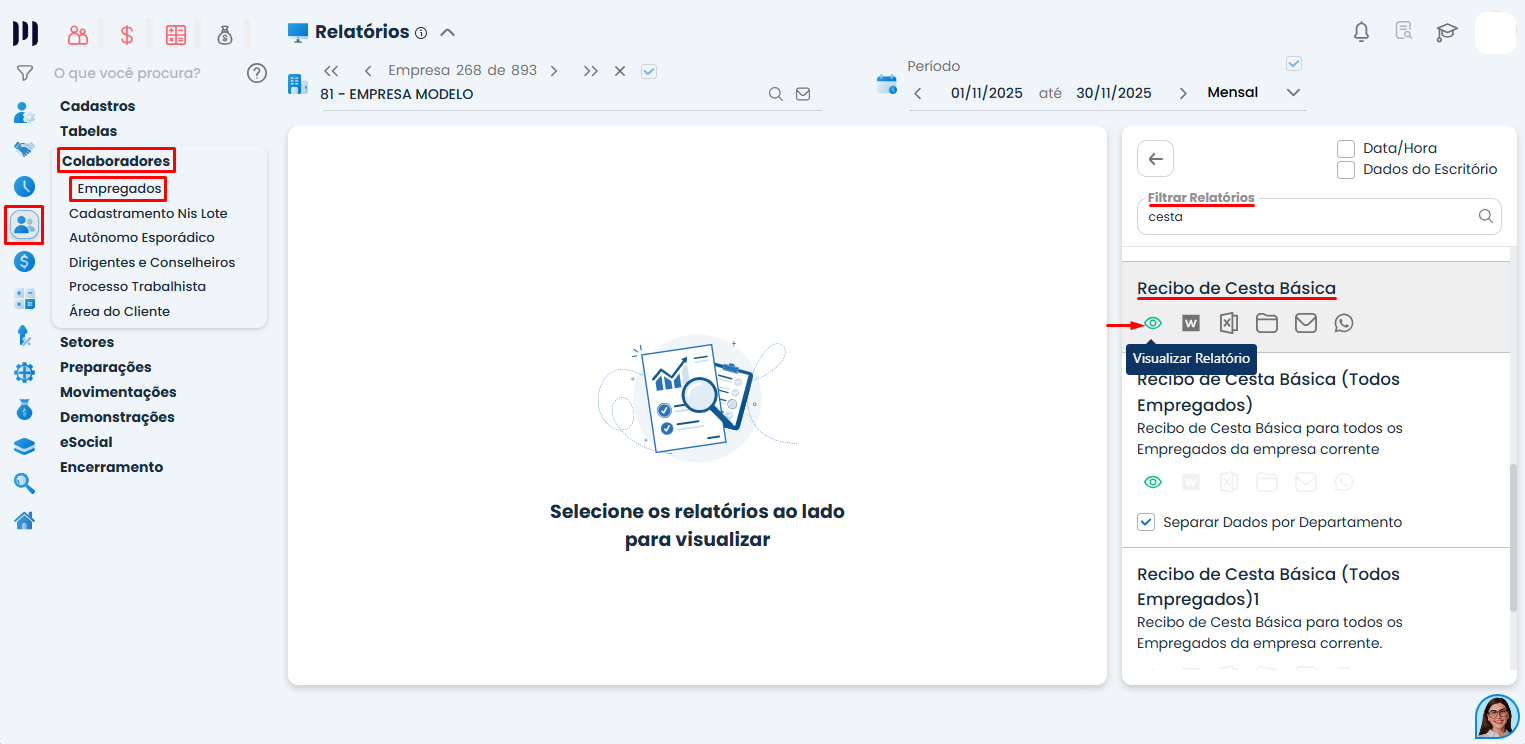Open the notifications bell
Screen dimensions: 1525x744
click(x=1361, y=31)
